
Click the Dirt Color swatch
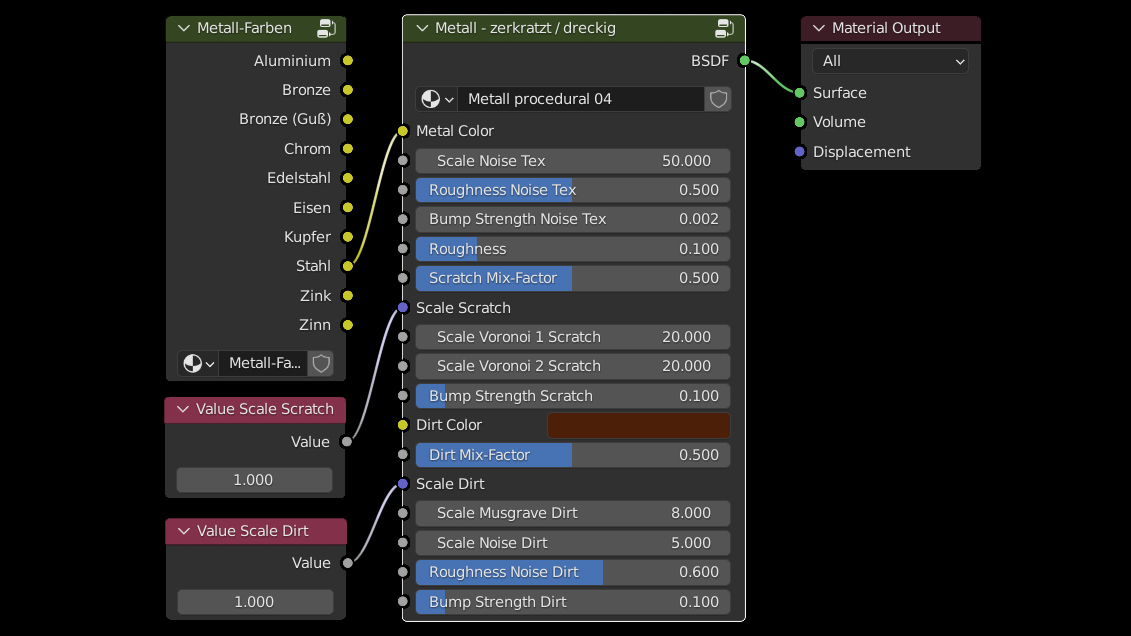[638, 425]
